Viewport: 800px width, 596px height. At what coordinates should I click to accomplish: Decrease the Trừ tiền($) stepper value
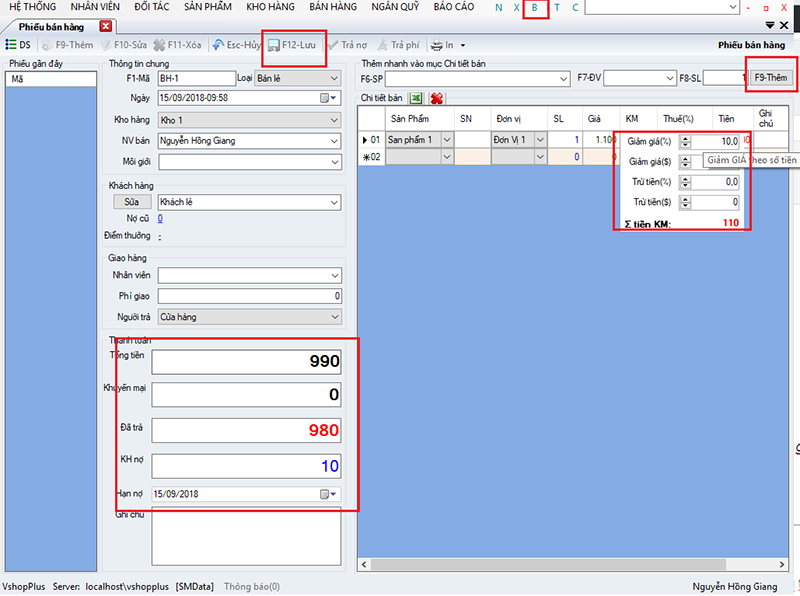coord(686,206)
